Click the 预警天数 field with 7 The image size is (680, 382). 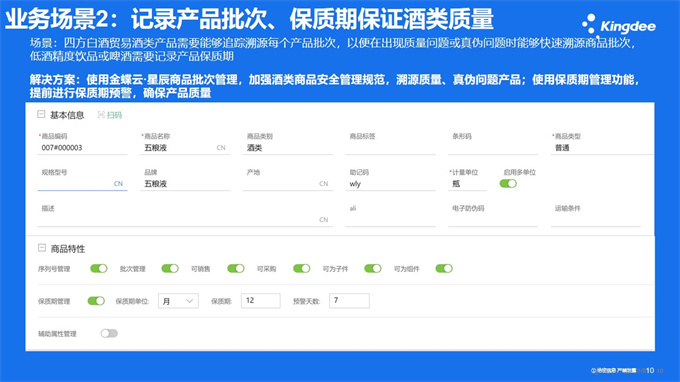(350, 300)
